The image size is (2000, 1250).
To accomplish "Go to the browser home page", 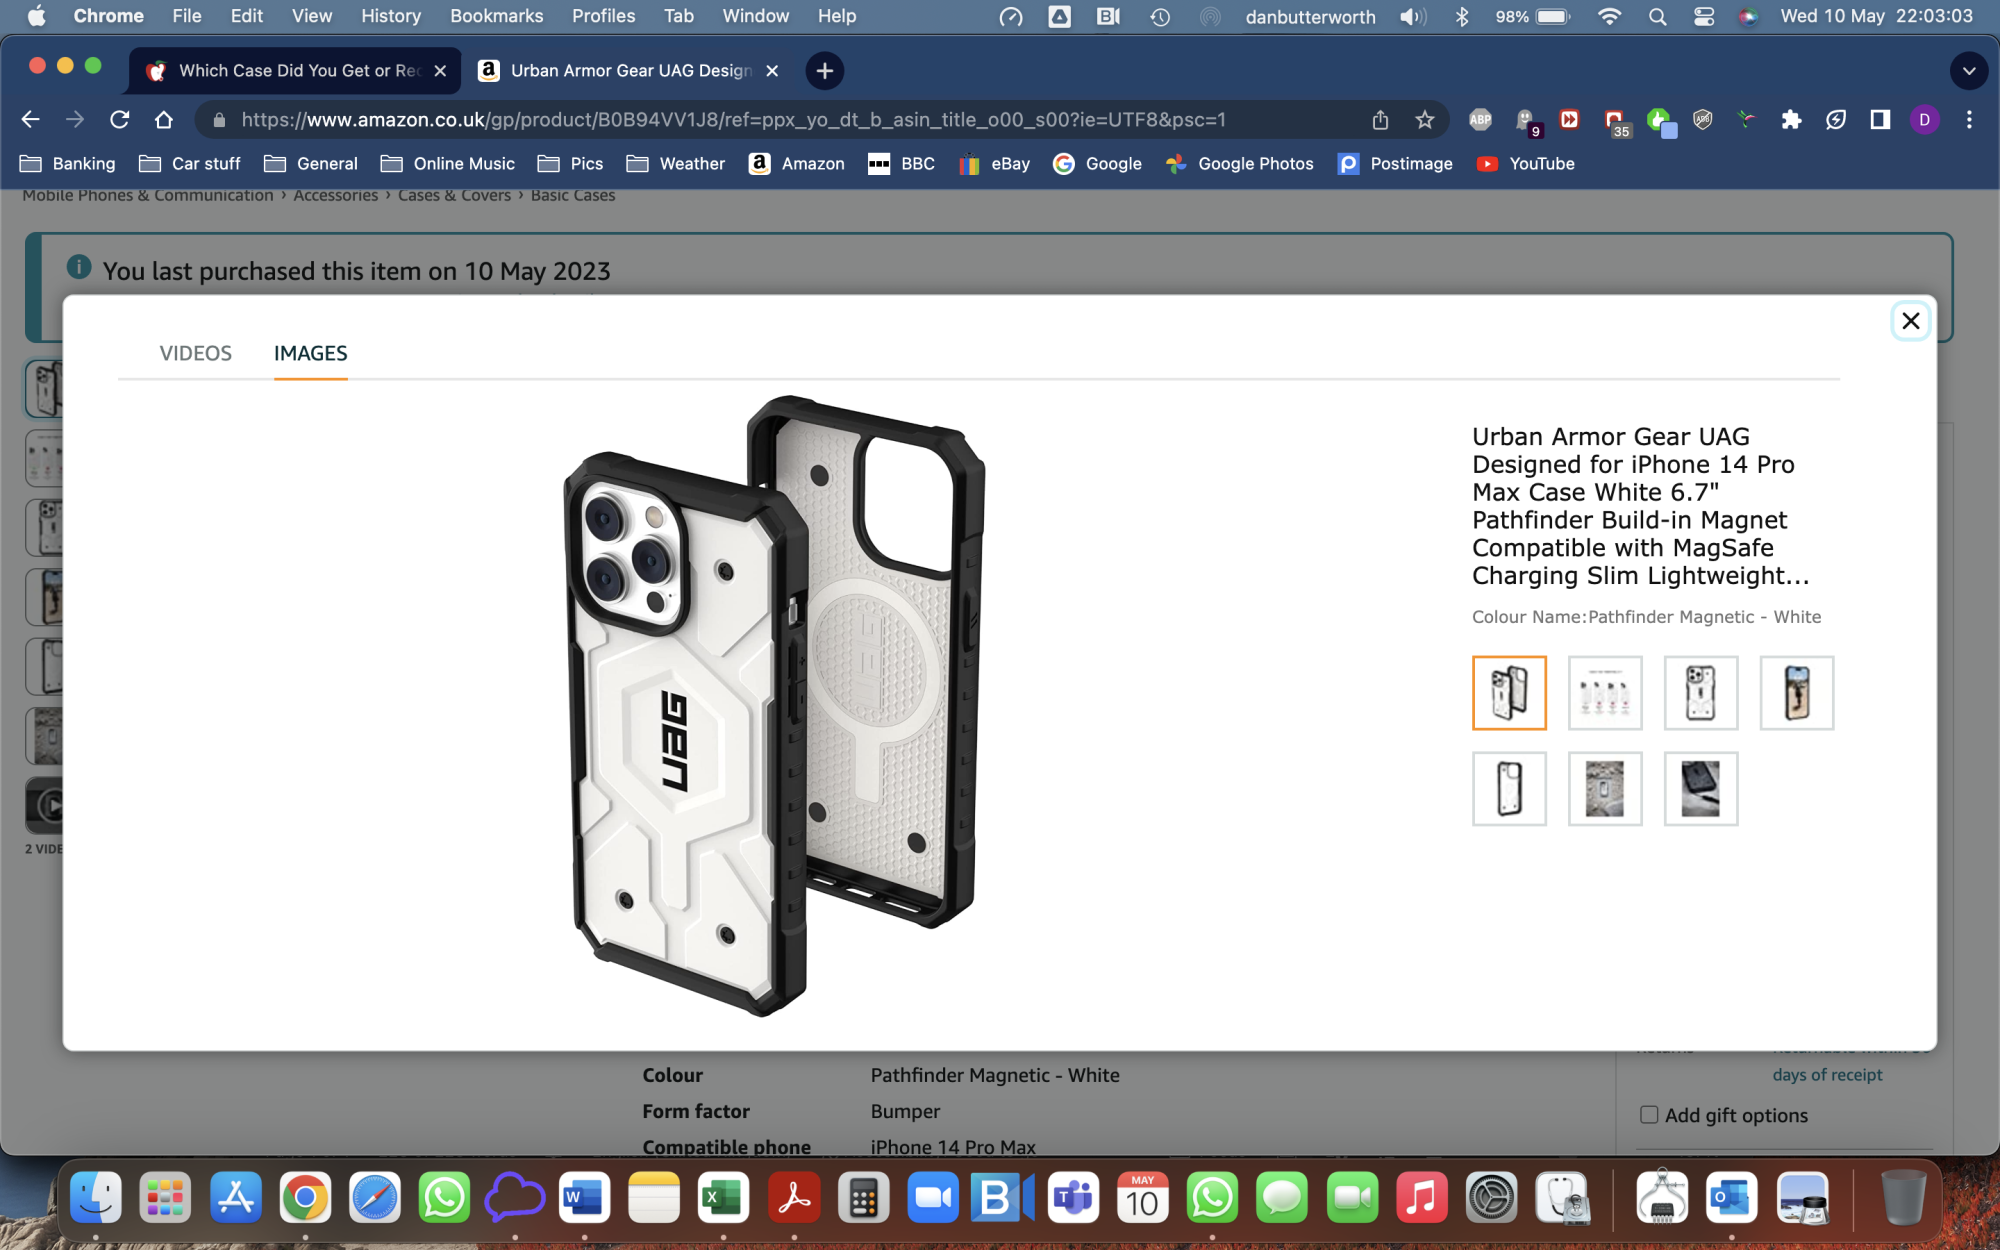I will coord(164,120).
